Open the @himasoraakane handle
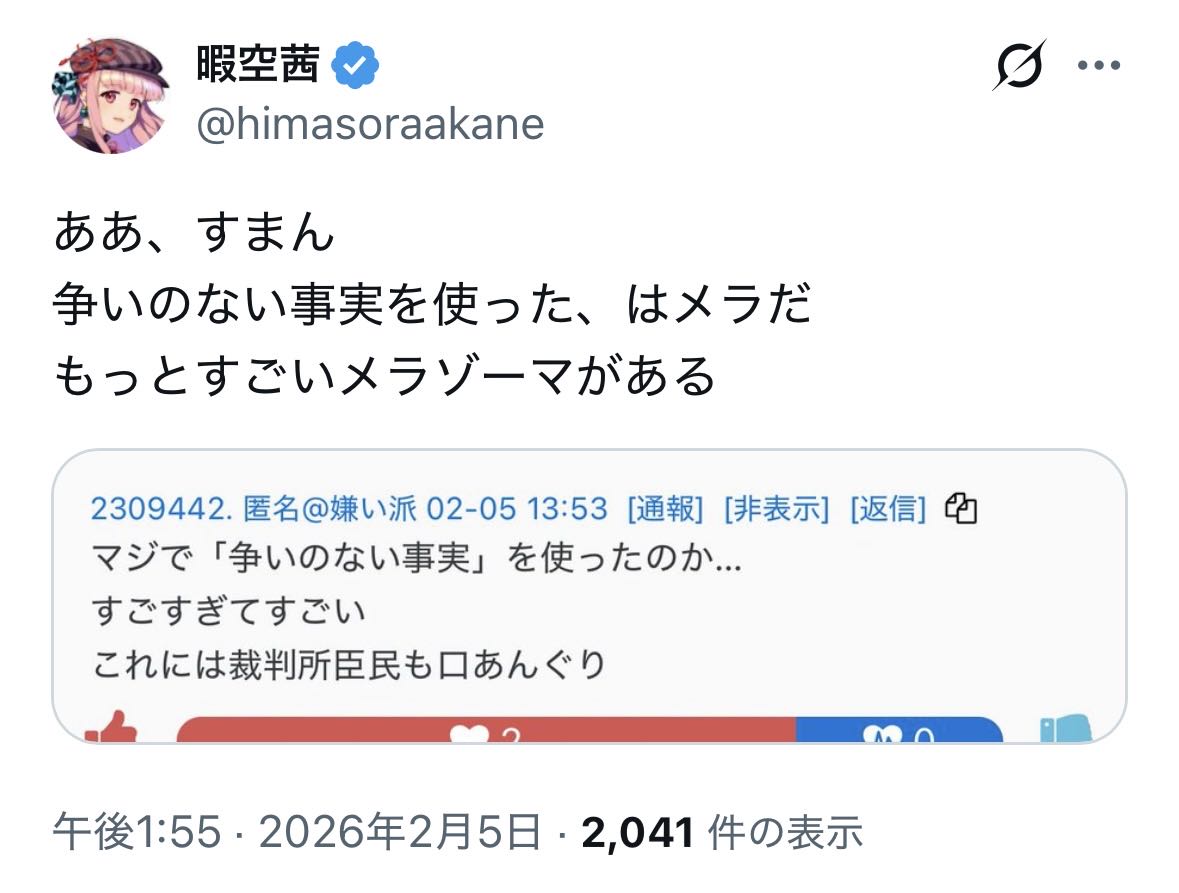This screenshot has width=1179, height=893. coord(370,124)
